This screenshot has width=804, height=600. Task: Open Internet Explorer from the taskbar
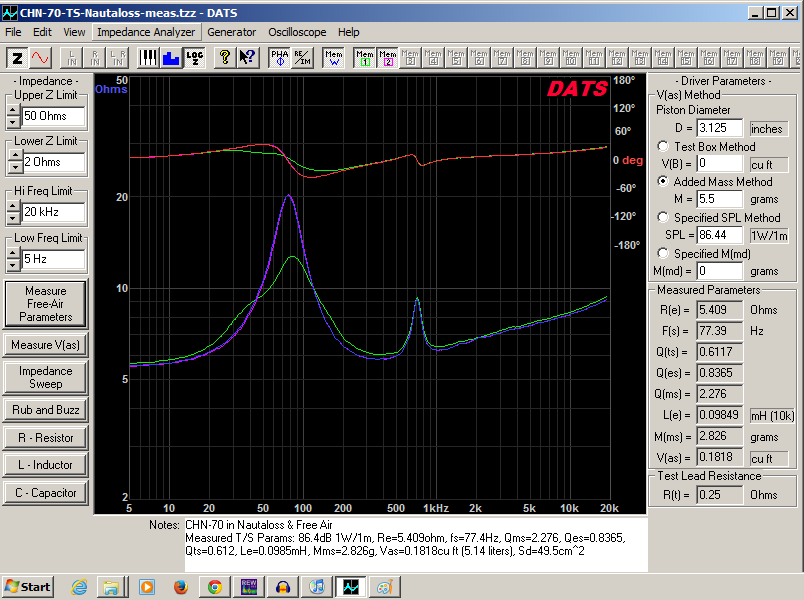(79, 587)
